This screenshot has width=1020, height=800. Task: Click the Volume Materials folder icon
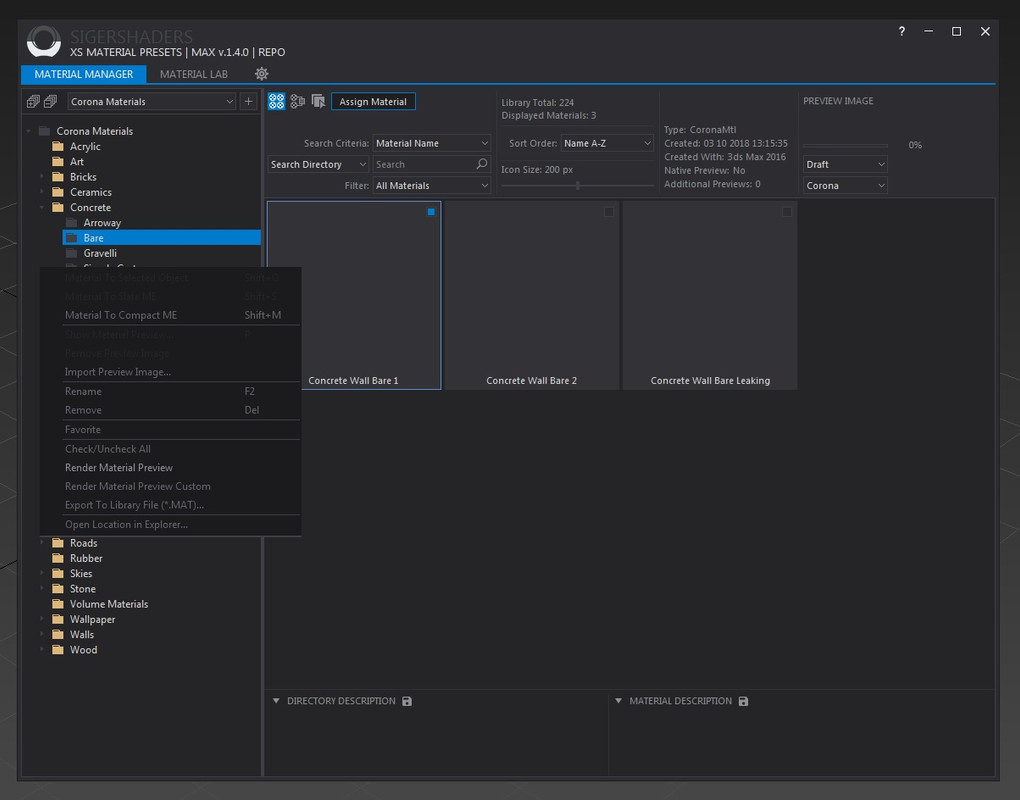pos(58,604)
